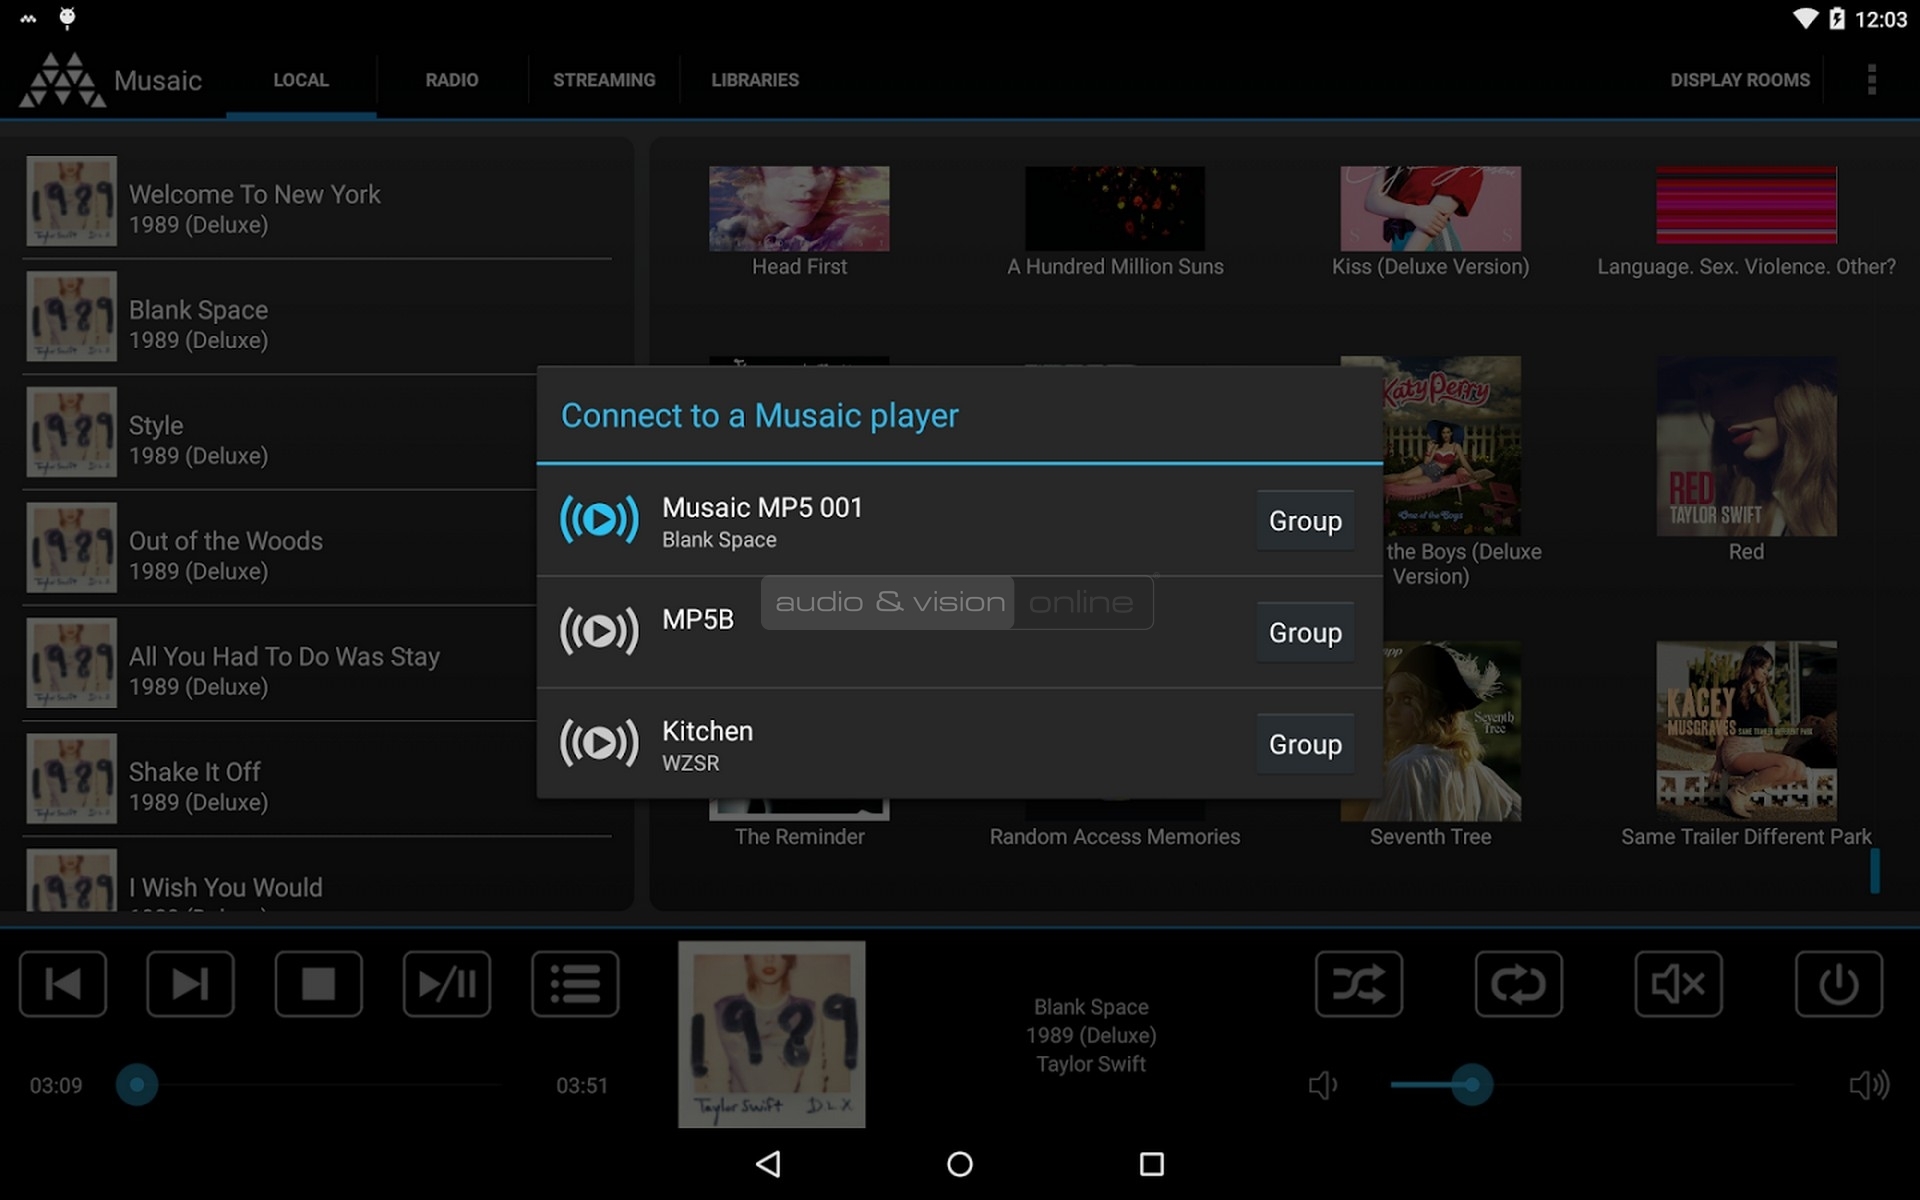
Task: Seek the track progress slider
Action: 137,1085
